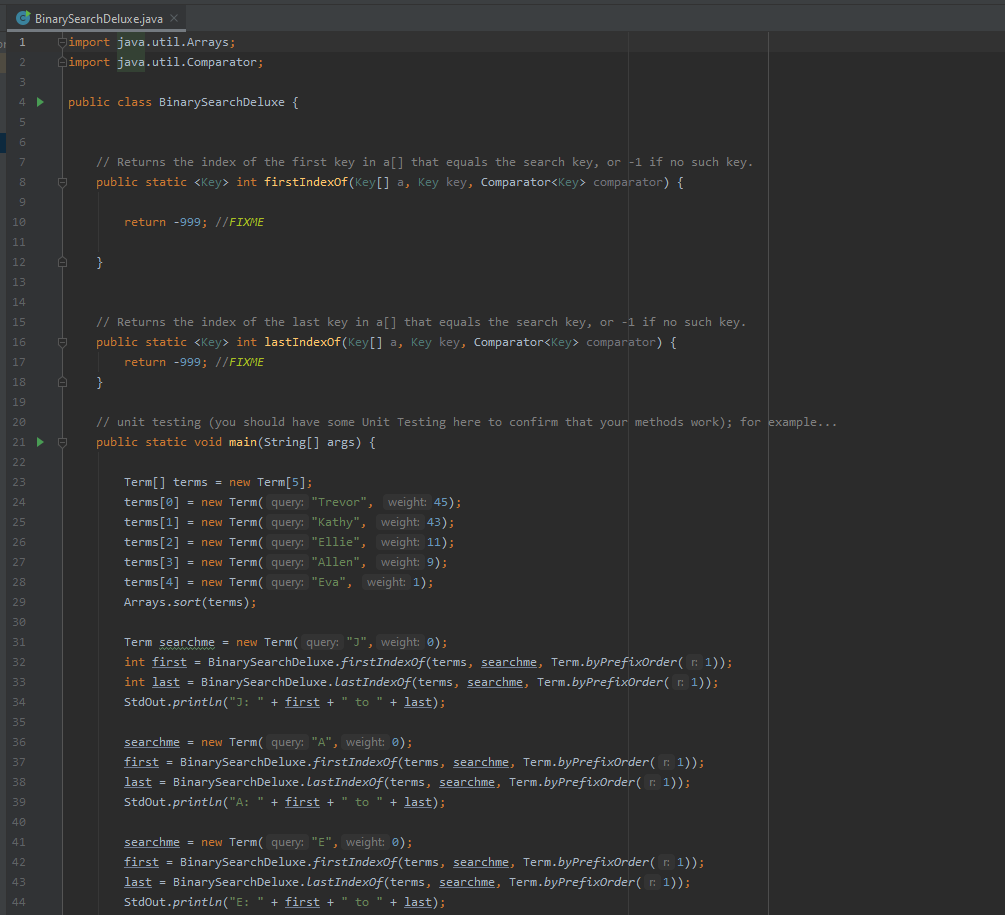Collapse the lastIndexOf method at line 16
This screenshot has width=1005, height=915.
63,342
